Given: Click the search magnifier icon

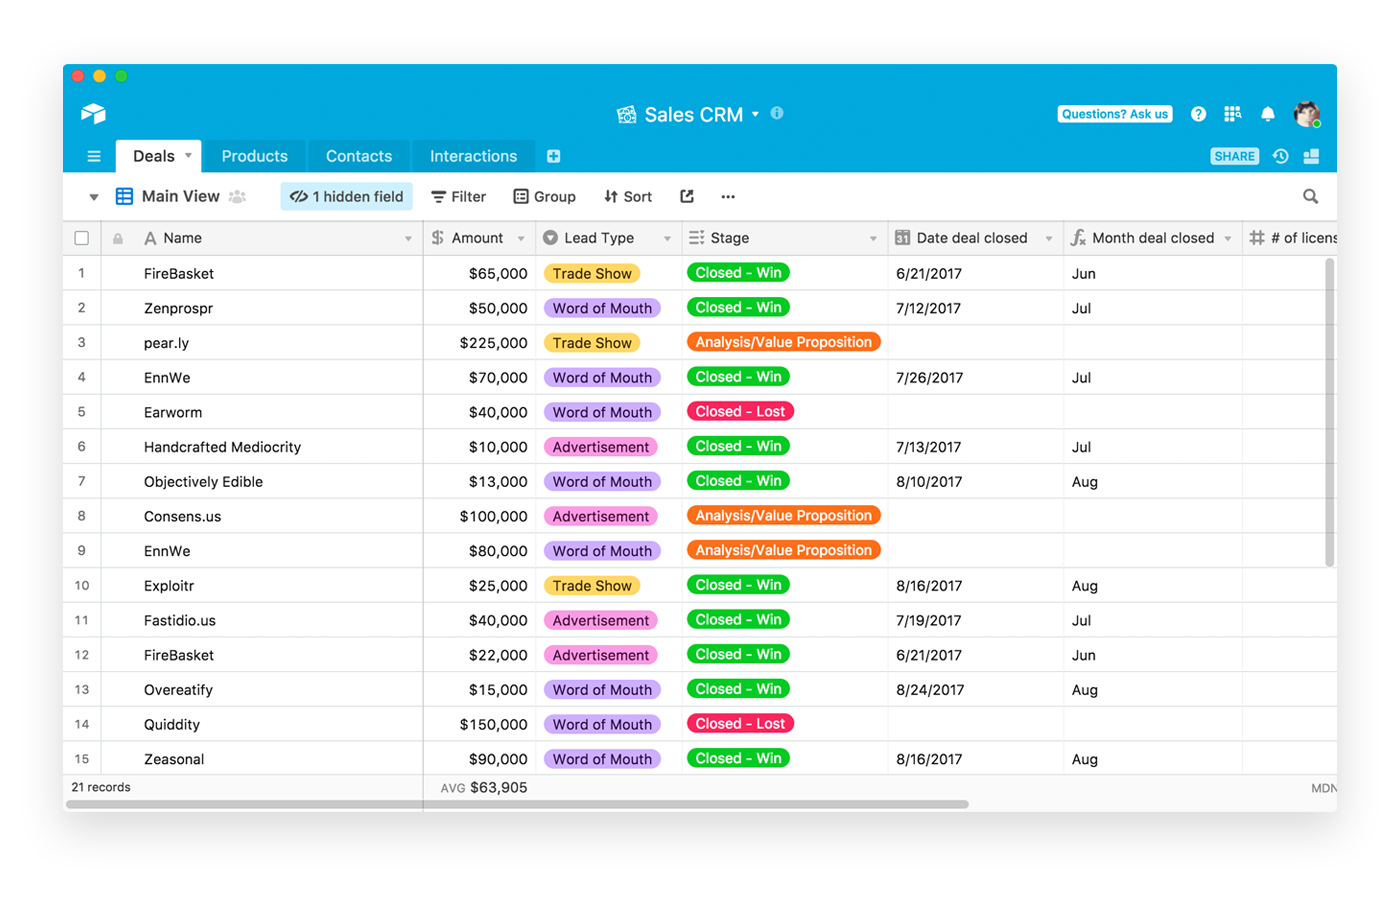Looking at the screenshot, I should coord(1310,197).
